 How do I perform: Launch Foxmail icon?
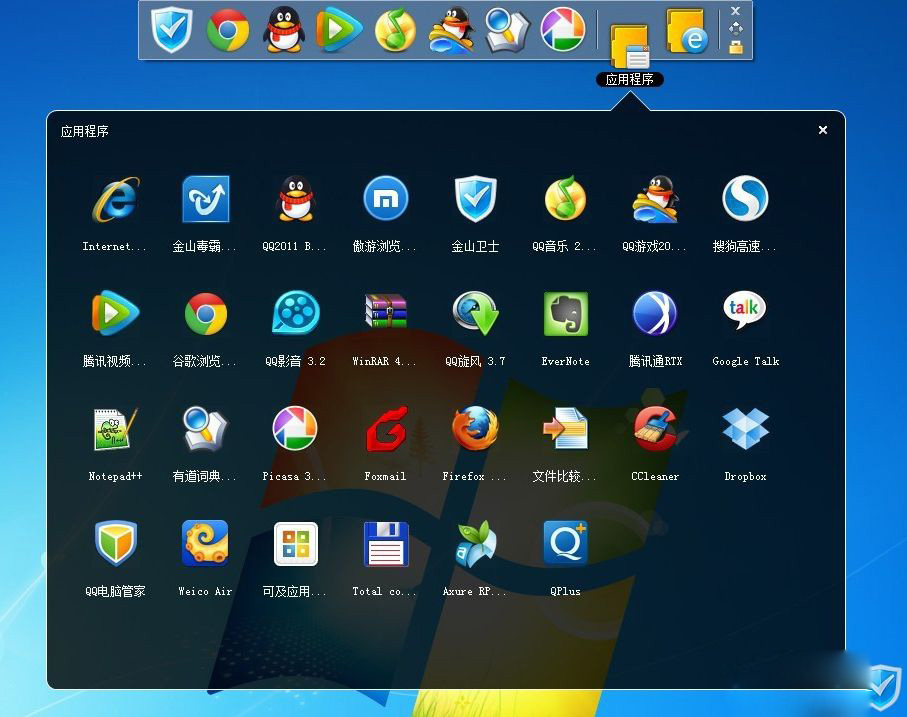(386, 429)
